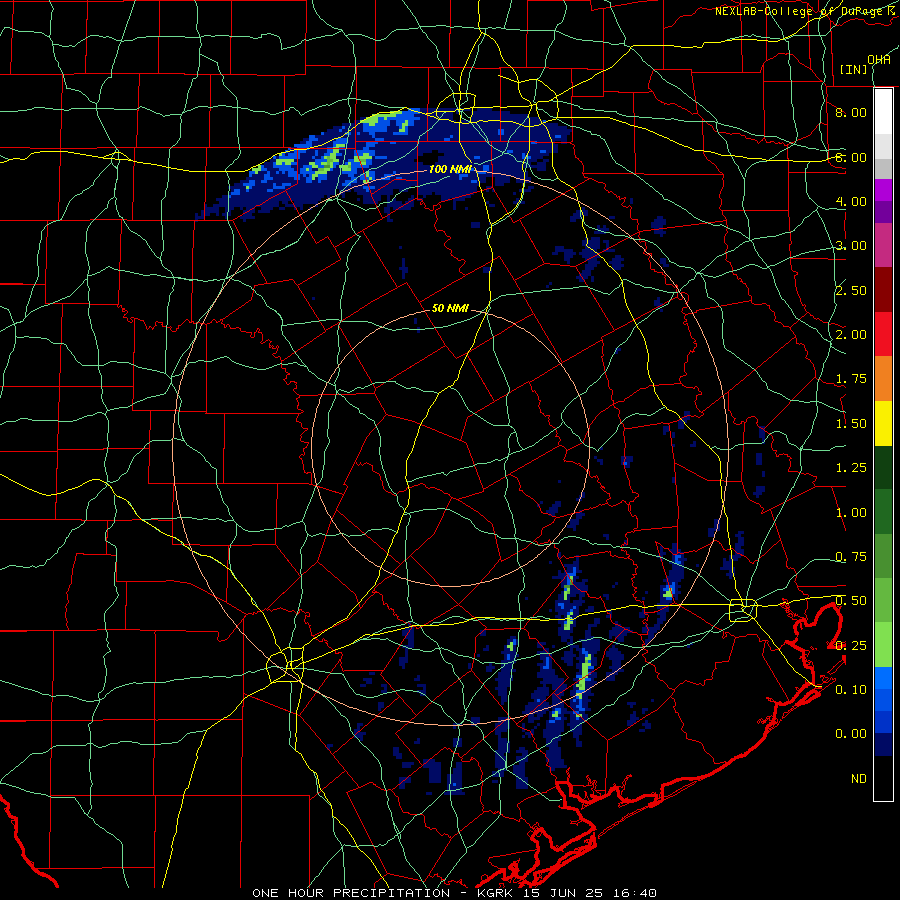
Task: Select the yellow legend swatch
Action: (x=883, y=424)
